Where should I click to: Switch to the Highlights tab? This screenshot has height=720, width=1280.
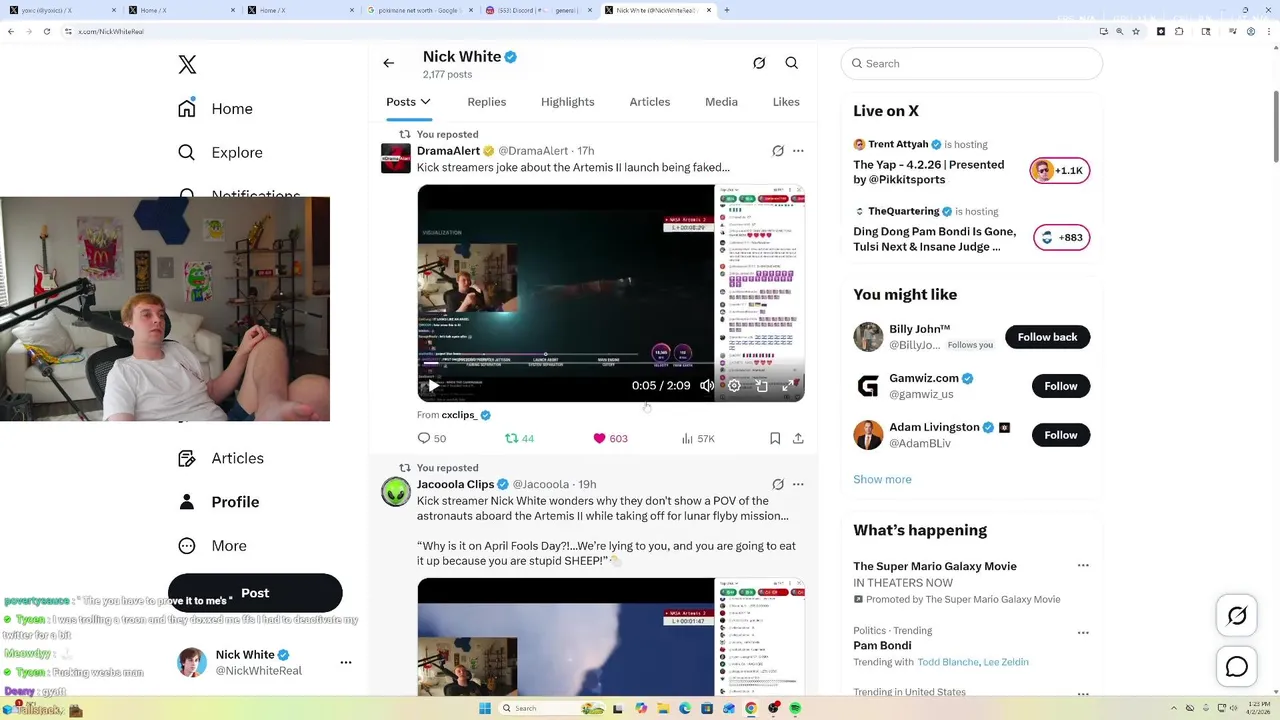coord(568,102)
